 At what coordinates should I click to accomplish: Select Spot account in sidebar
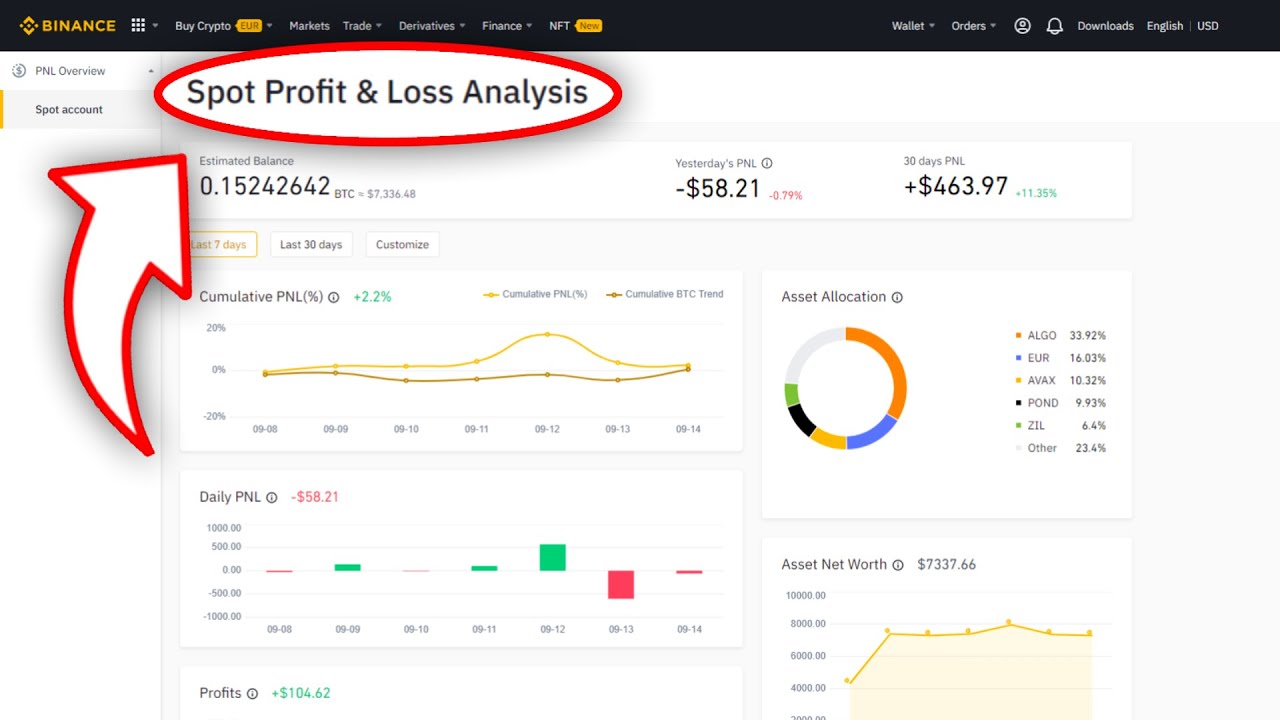coord(69,110)
